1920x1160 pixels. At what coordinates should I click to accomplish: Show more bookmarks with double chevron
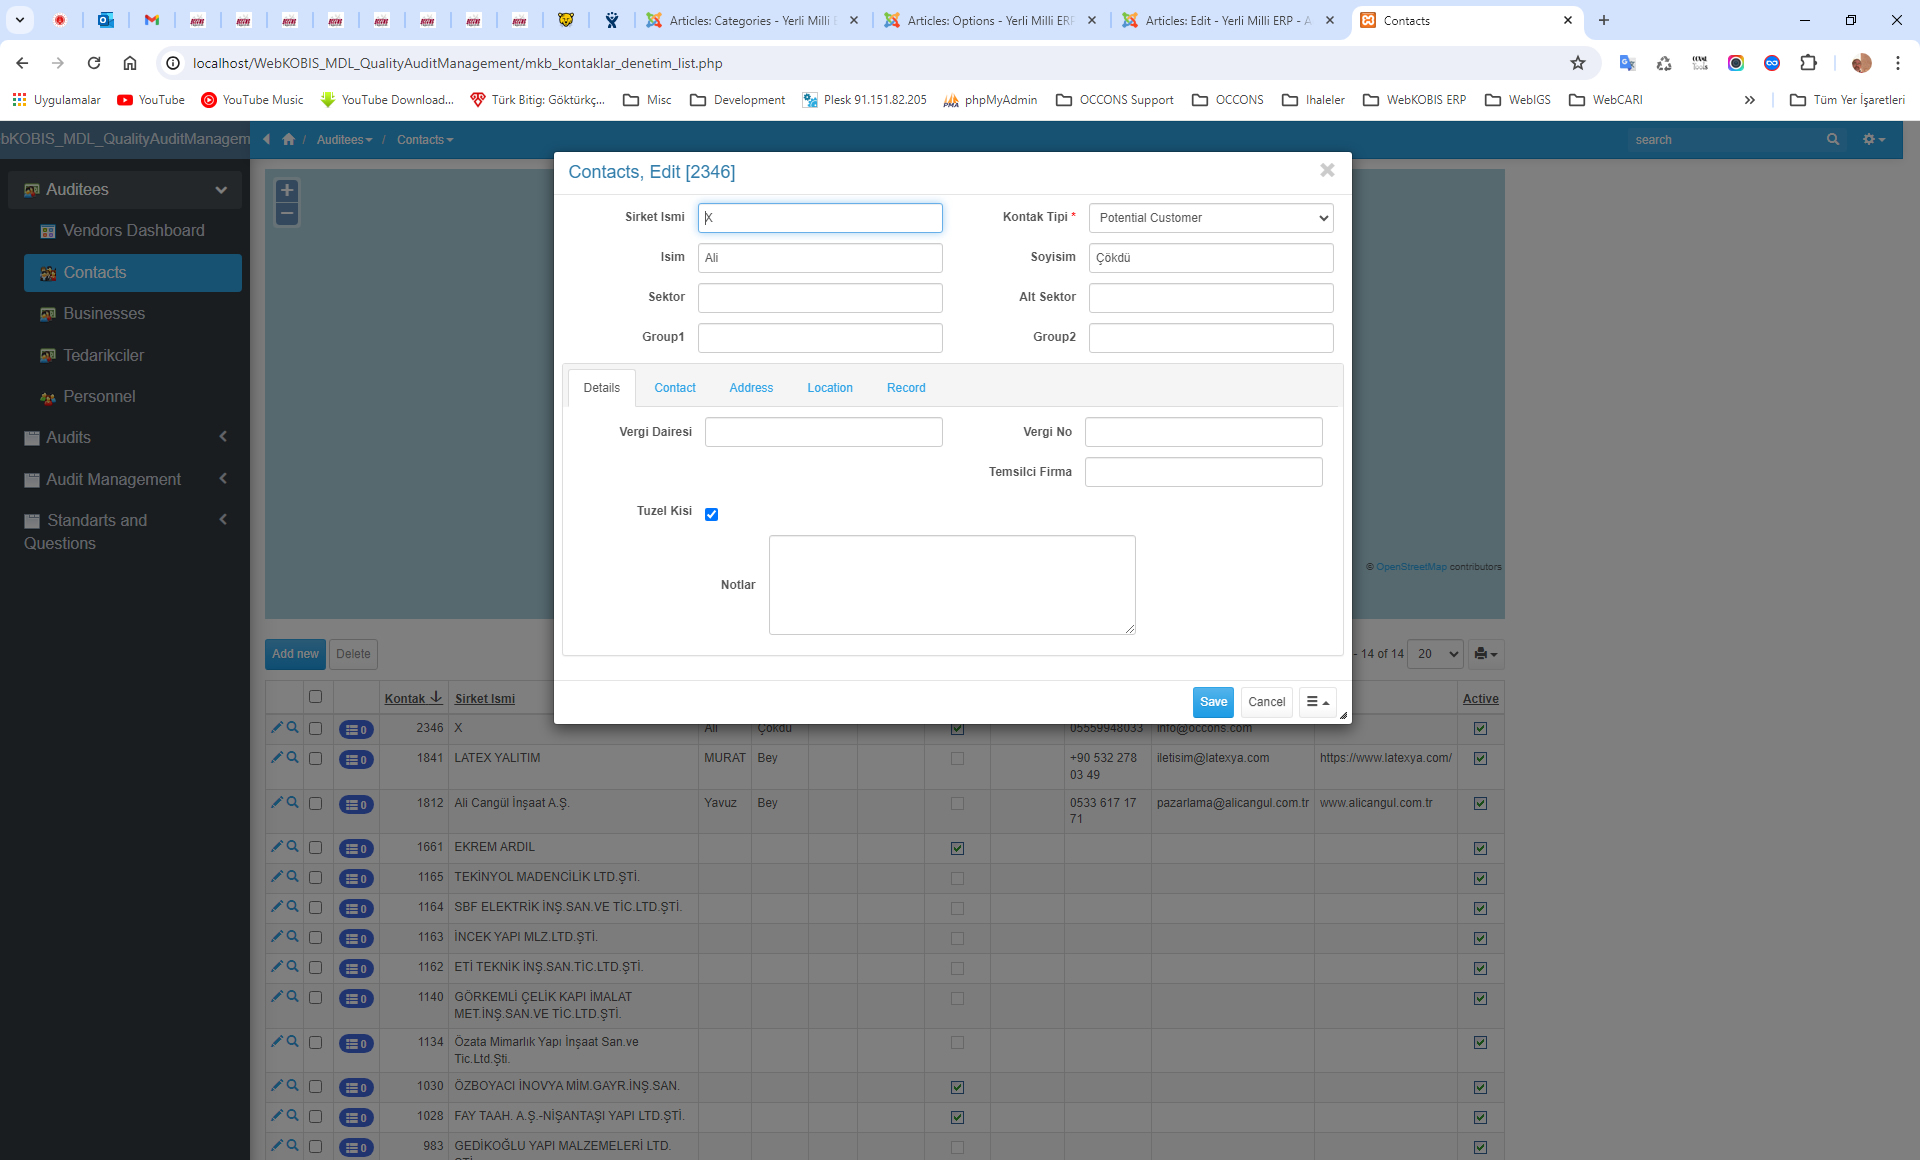coord(1749,100)
